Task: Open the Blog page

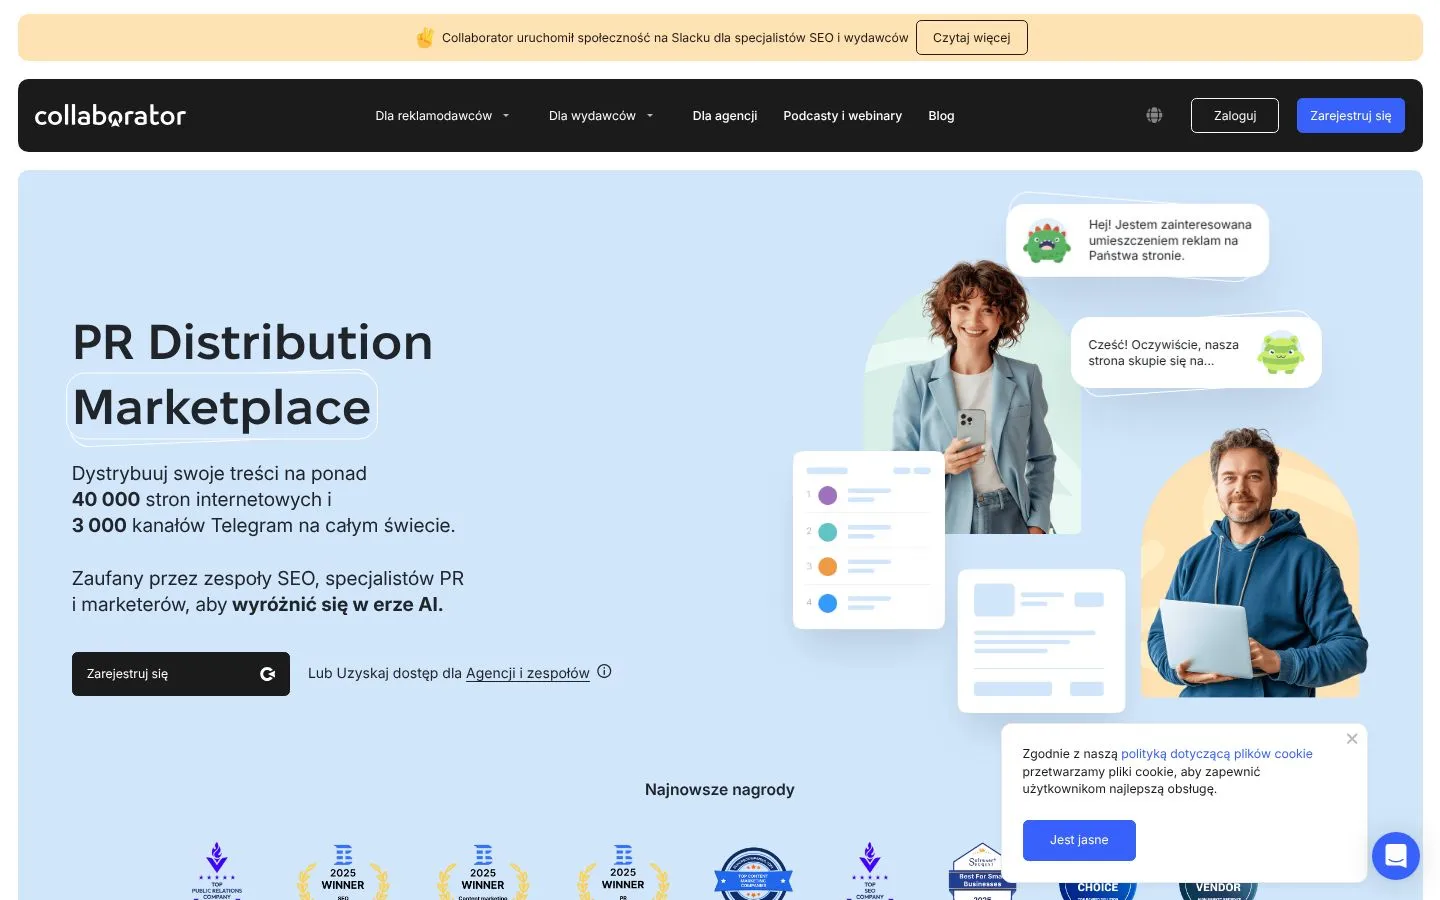Action: (941, 116)
